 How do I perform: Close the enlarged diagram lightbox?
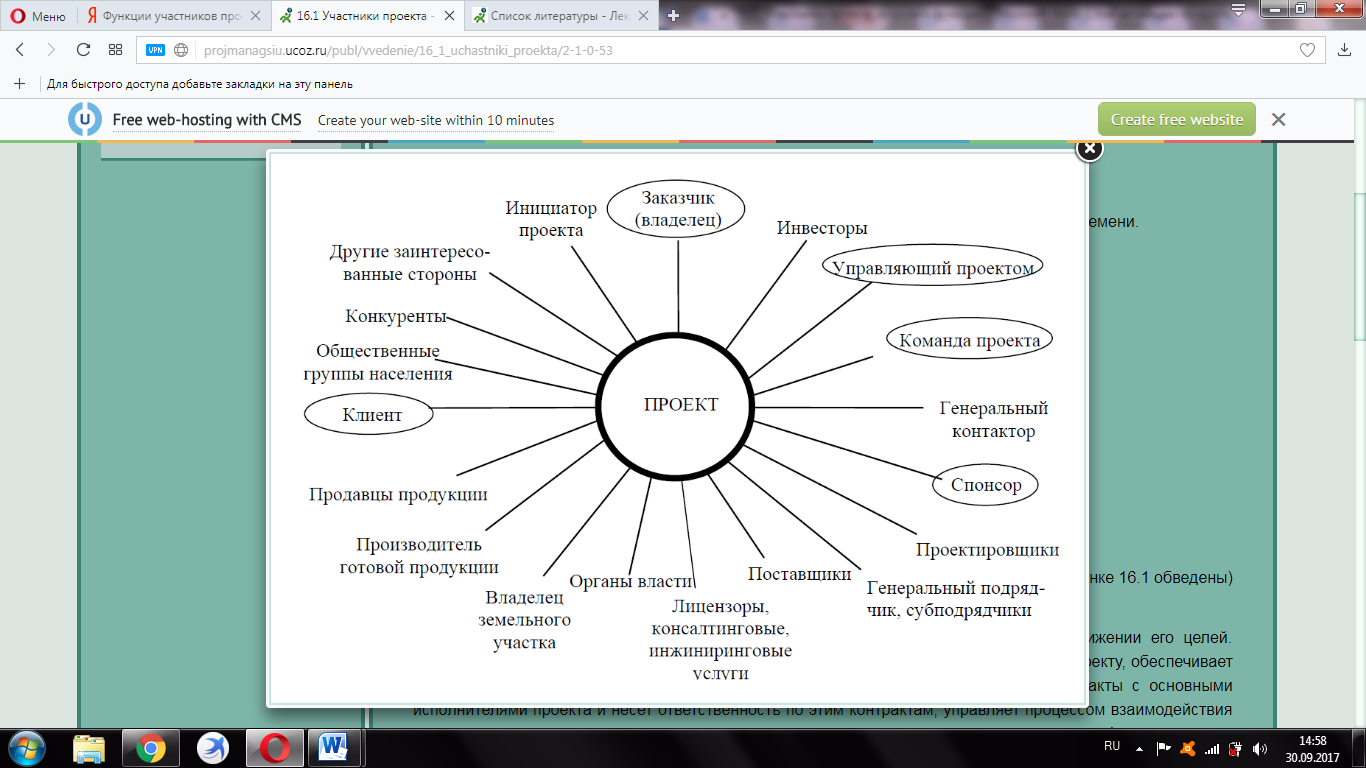[x=1089, y=148]
